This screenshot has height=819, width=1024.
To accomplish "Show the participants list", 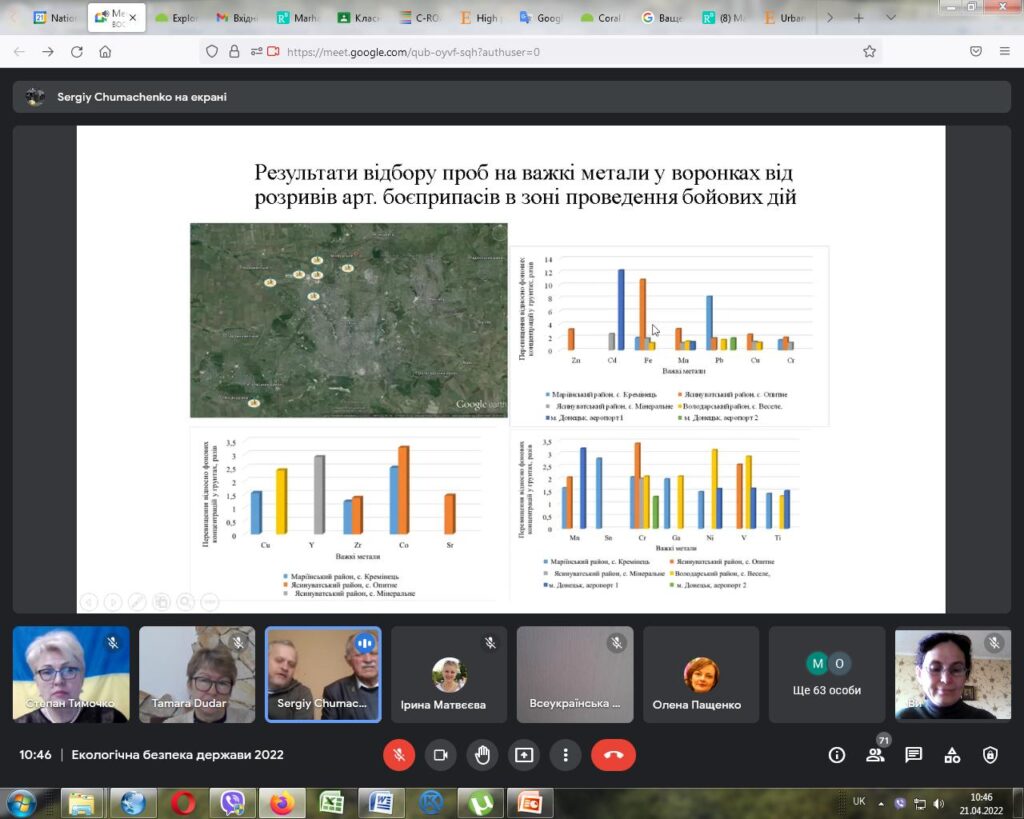I will (x=875, y=755).
